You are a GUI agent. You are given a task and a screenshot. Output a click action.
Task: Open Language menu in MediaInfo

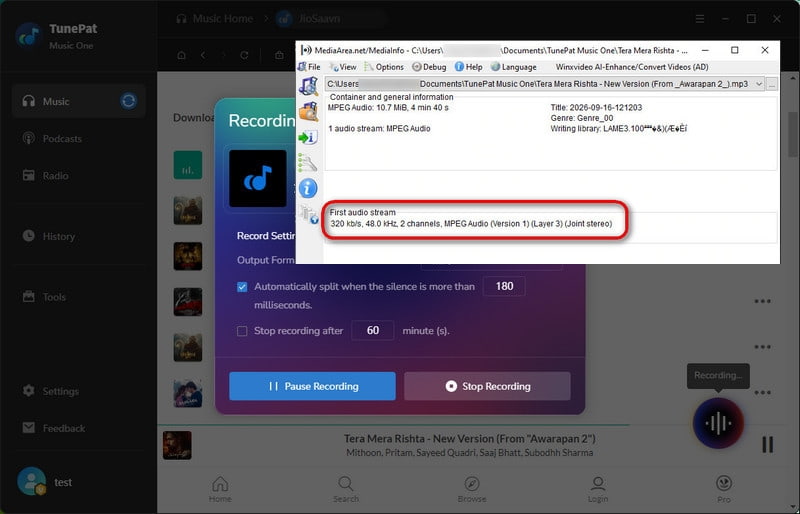513,67
